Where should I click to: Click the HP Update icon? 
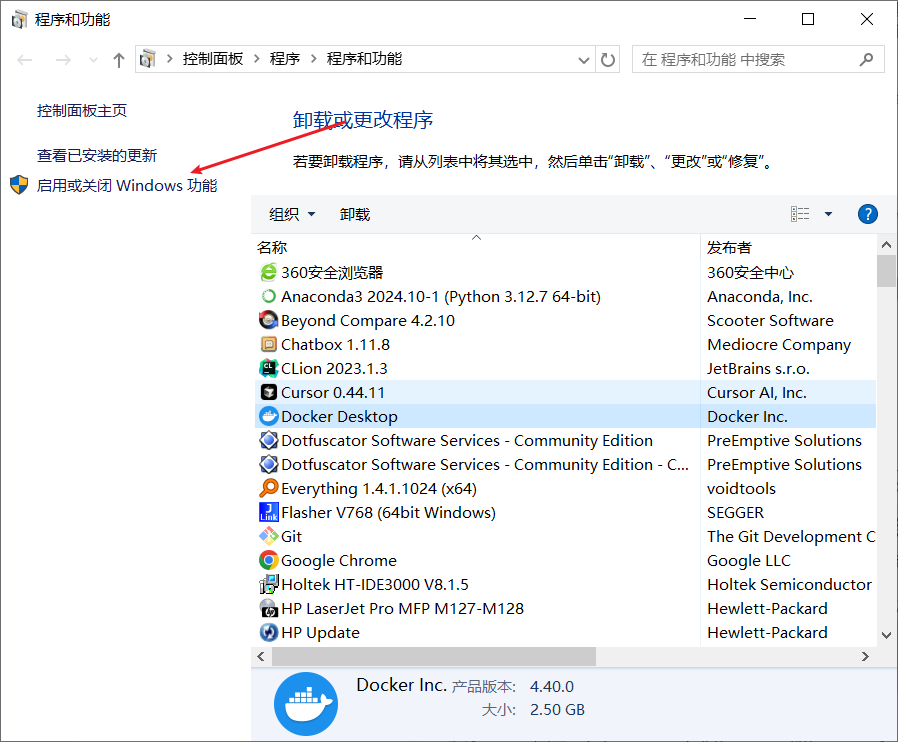click(268, 633)
